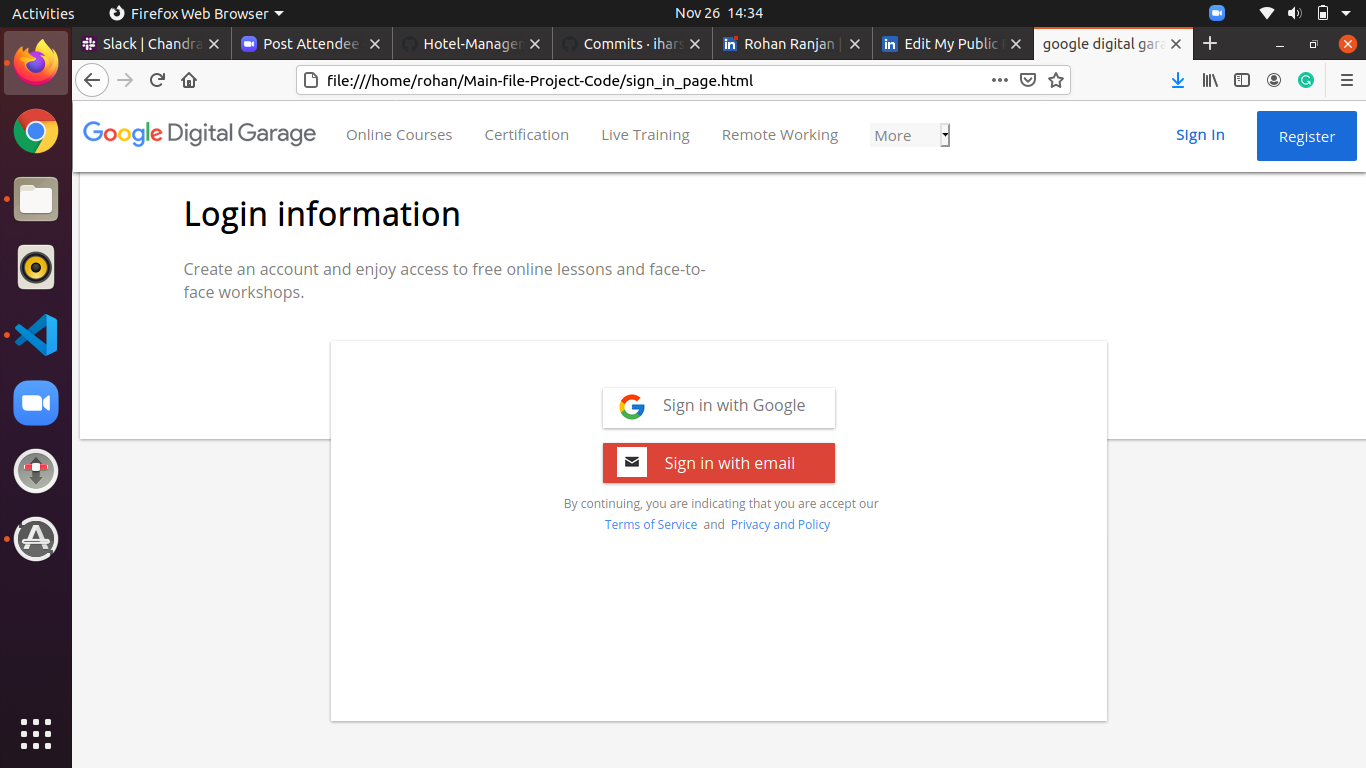Viewport: 1366px width, 768px height.
Task: Open Live Training nav link
Action: [645, 135]
